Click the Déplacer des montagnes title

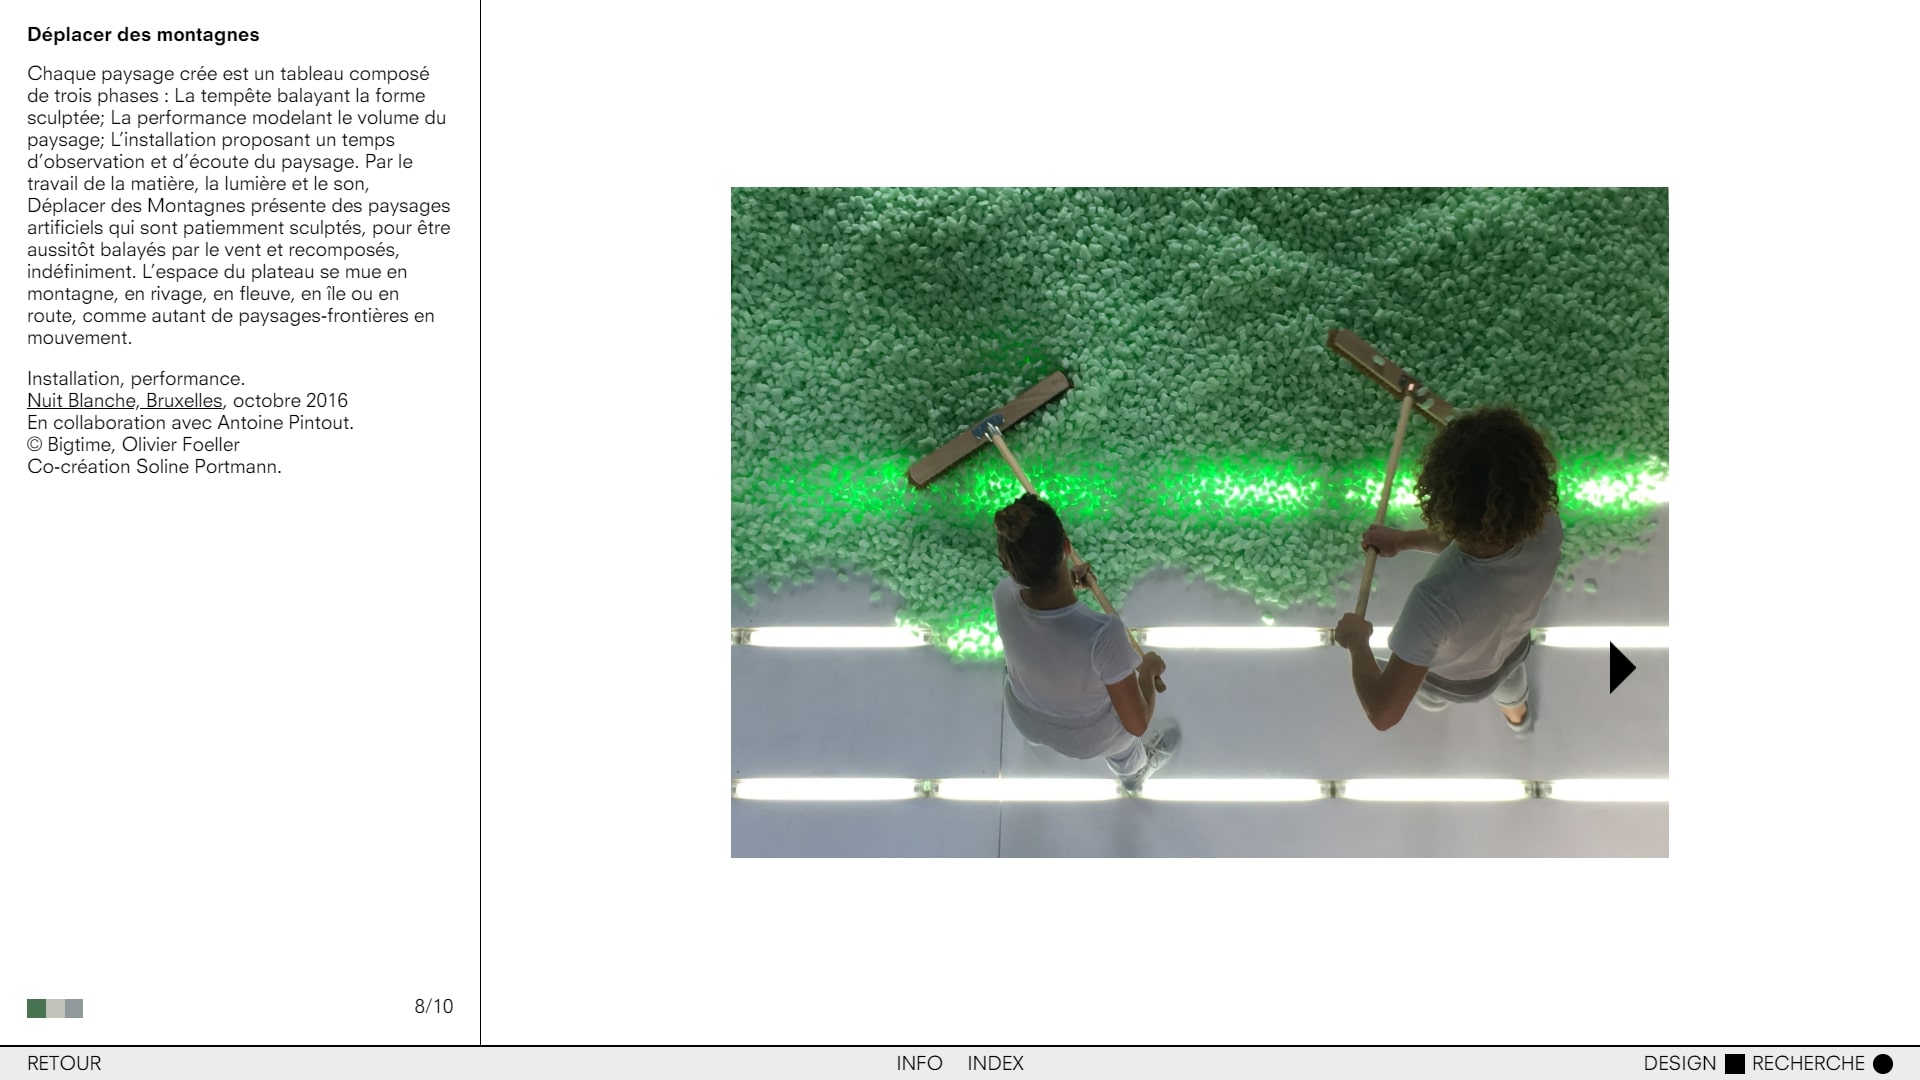pyautogui.click(x=143, y=35)
